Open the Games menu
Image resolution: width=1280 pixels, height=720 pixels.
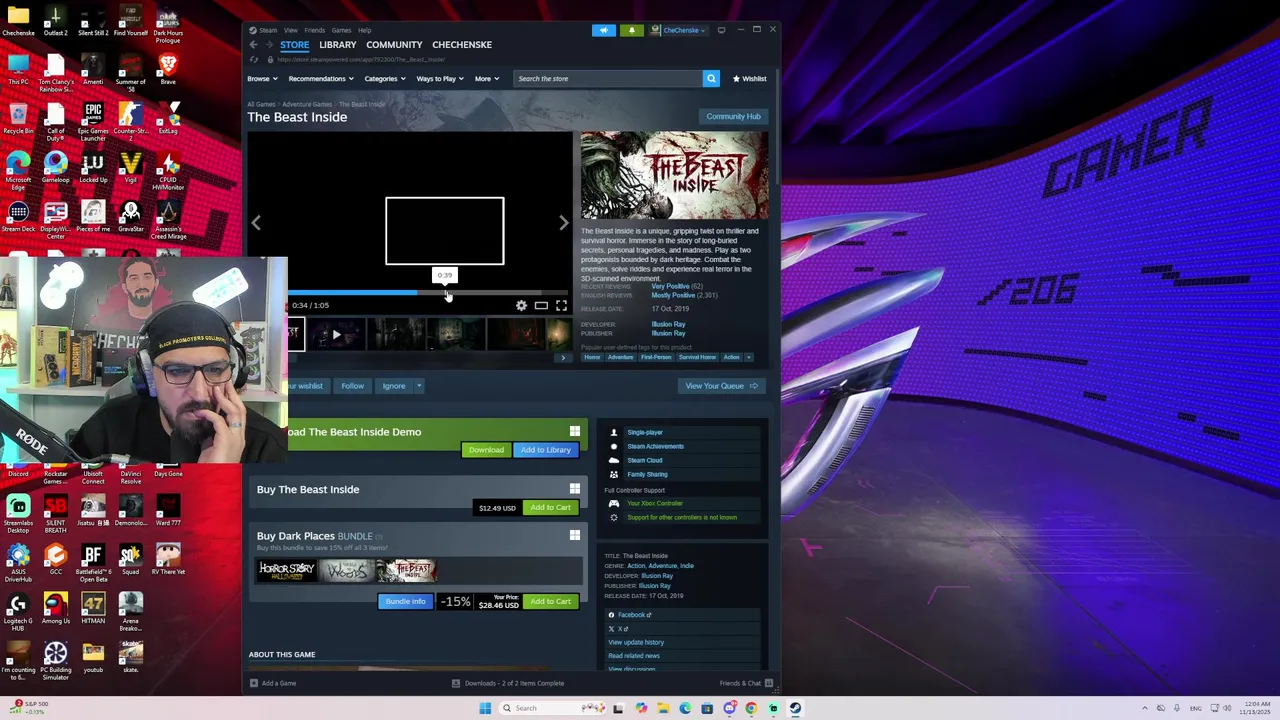click(x=341, y=30)
